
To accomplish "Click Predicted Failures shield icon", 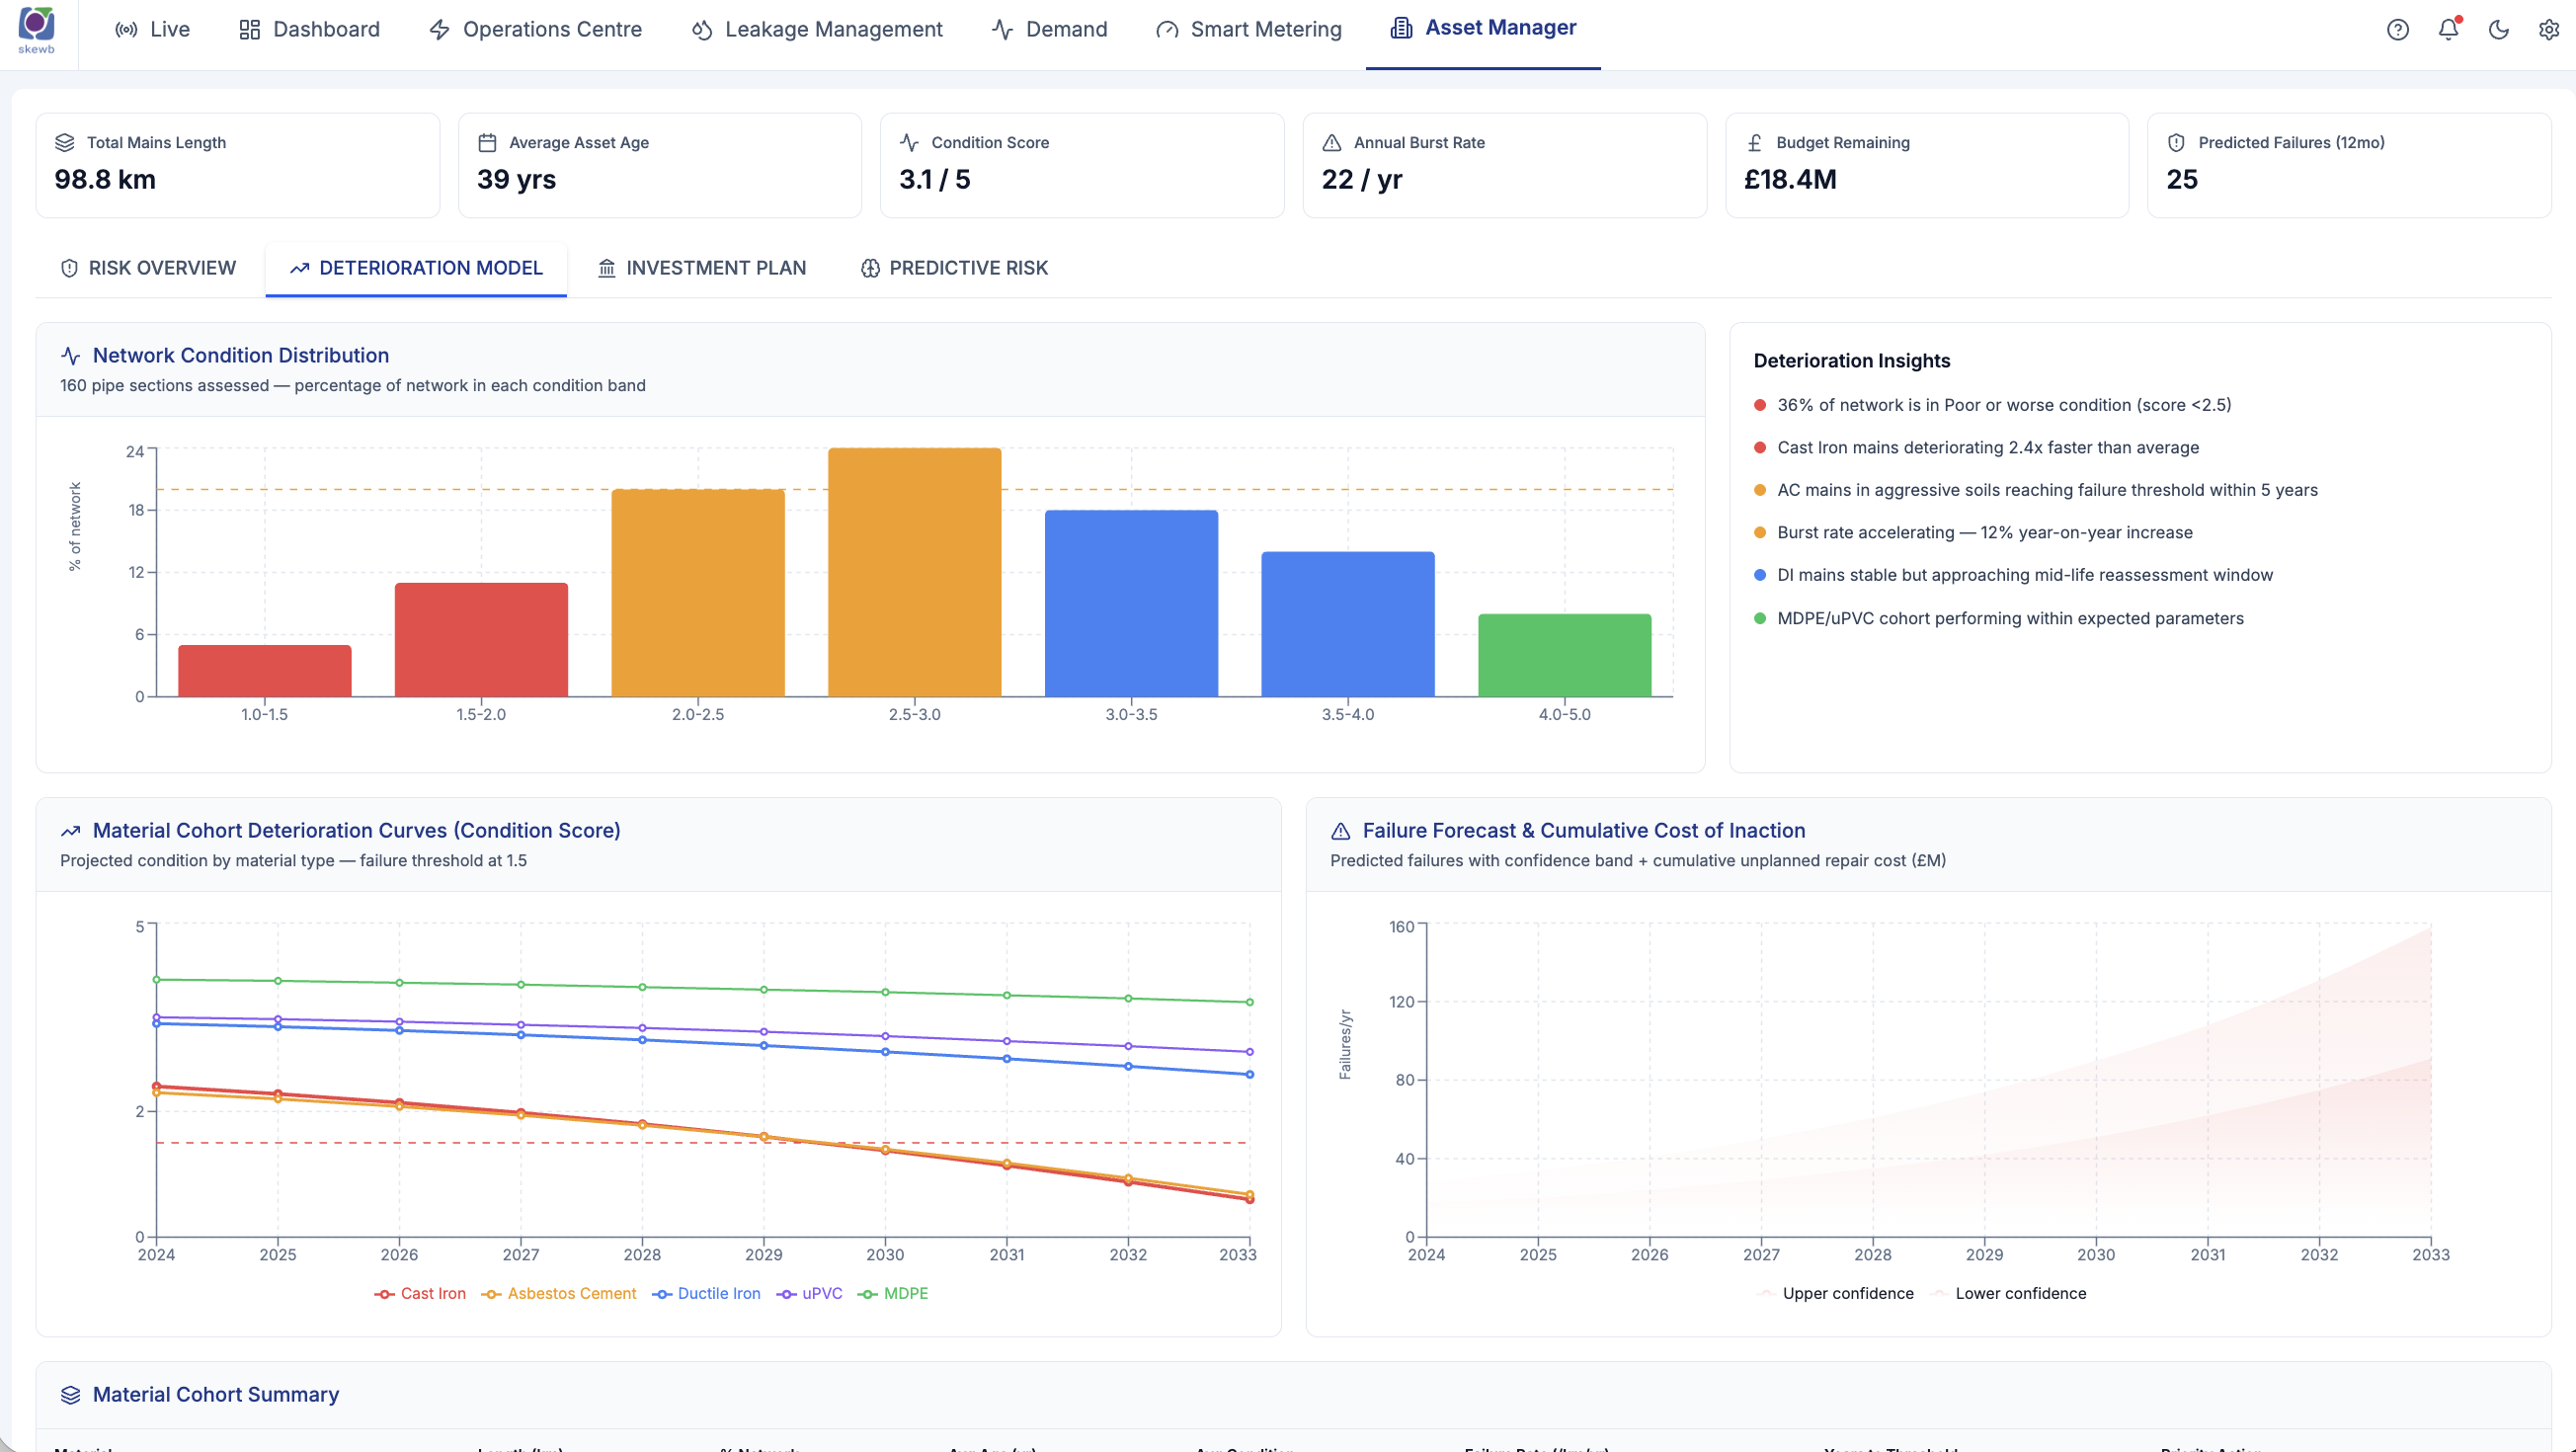I will 2176,143.
